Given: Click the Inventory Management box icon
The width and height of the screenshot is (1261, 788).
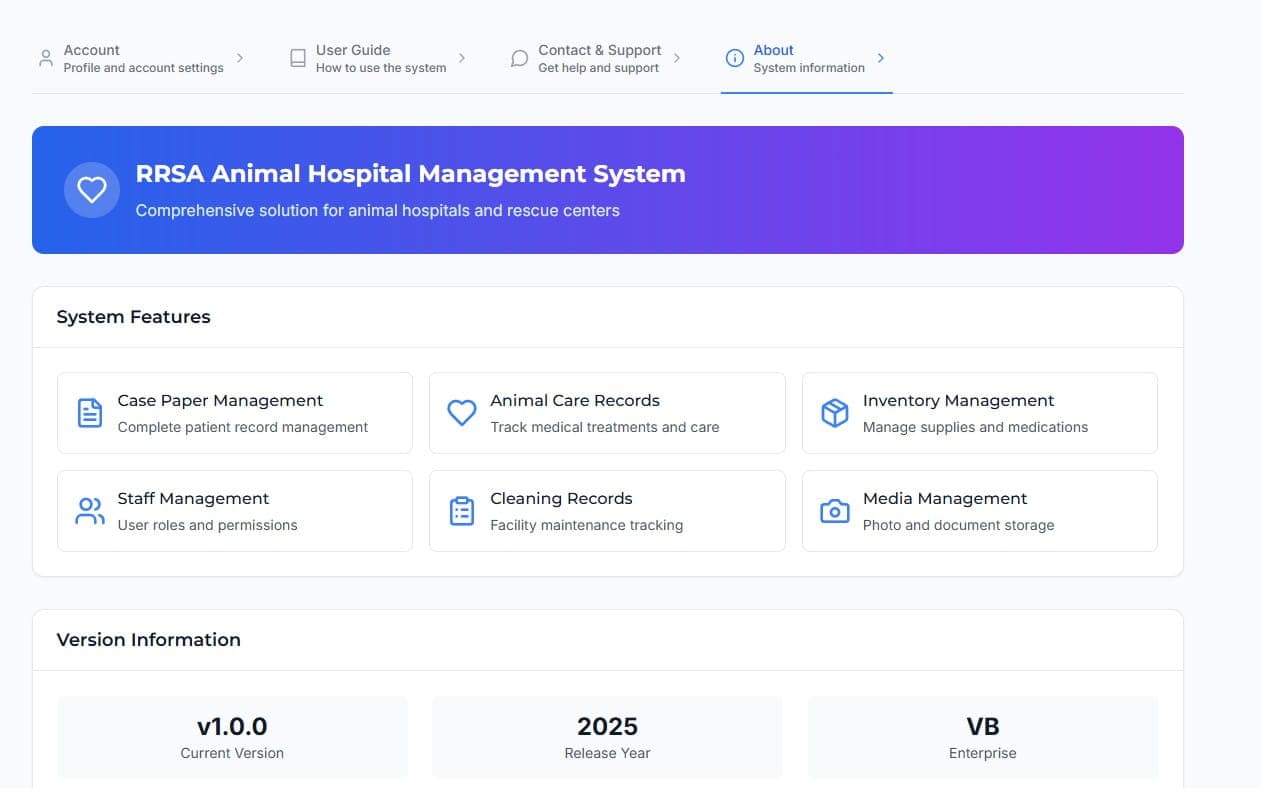Looking at the screenshot, I should [834, 413].
